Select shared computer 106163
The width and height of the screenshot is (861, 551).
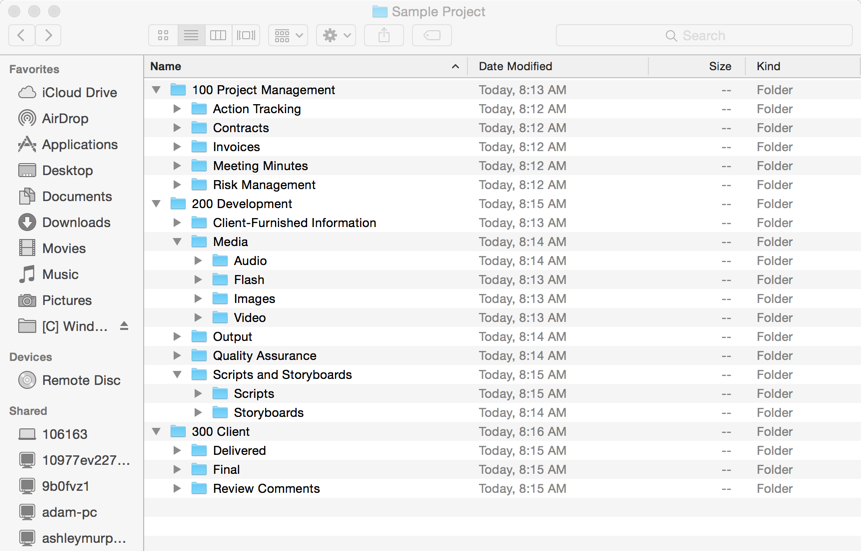click(x=53, y=434)
